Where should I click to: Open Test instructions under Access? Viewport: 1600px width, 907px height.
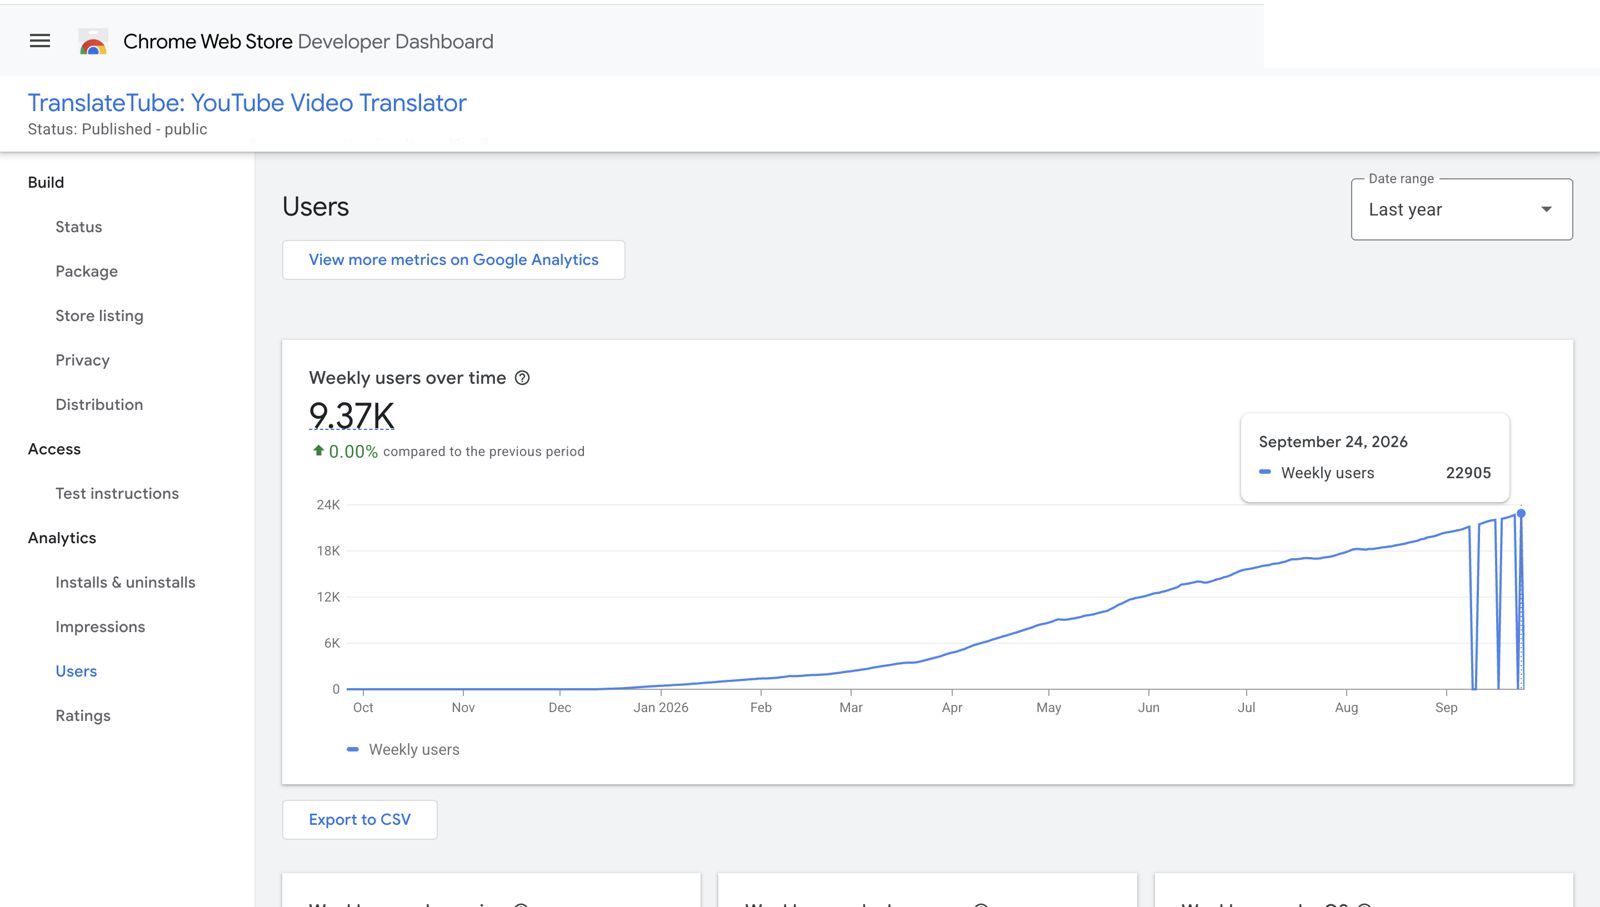click(117, 494)
